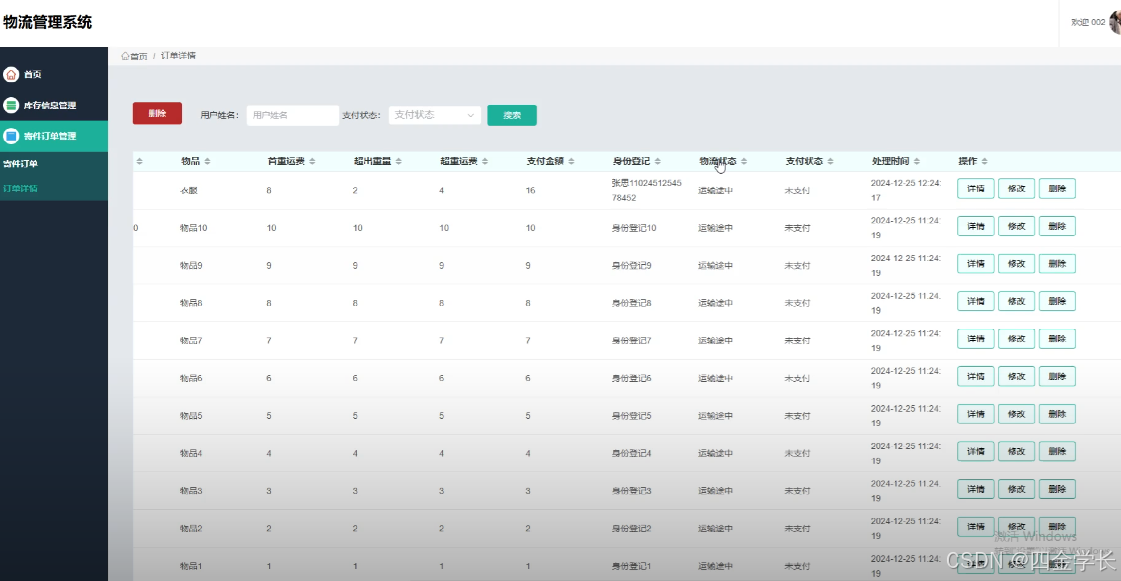Viewport: 1121px width, 581px height.
Task: Sort by 操作 column arrows
Action: (x=984, y=162)
